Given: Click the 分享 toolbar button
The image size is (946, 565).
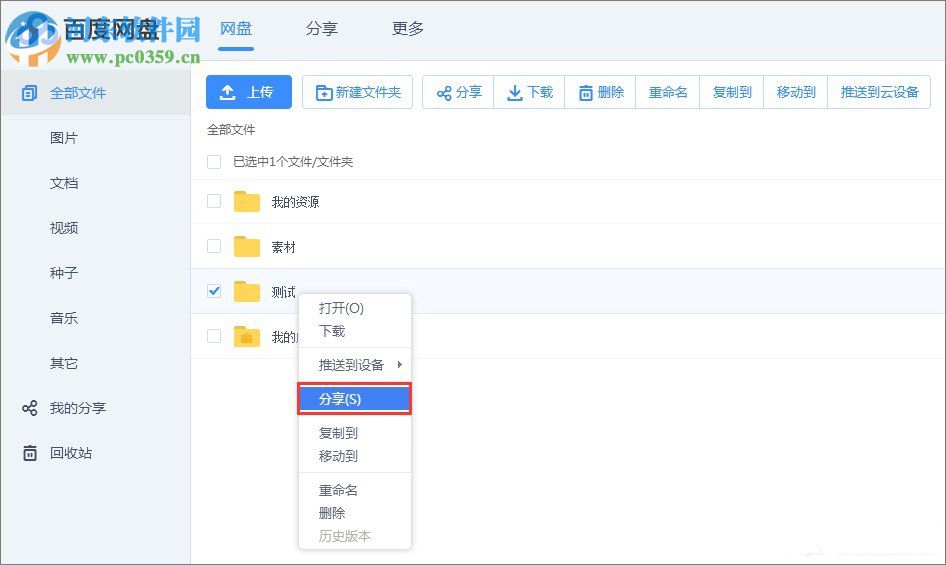Looking at the screenshot, I should (459, 92).
